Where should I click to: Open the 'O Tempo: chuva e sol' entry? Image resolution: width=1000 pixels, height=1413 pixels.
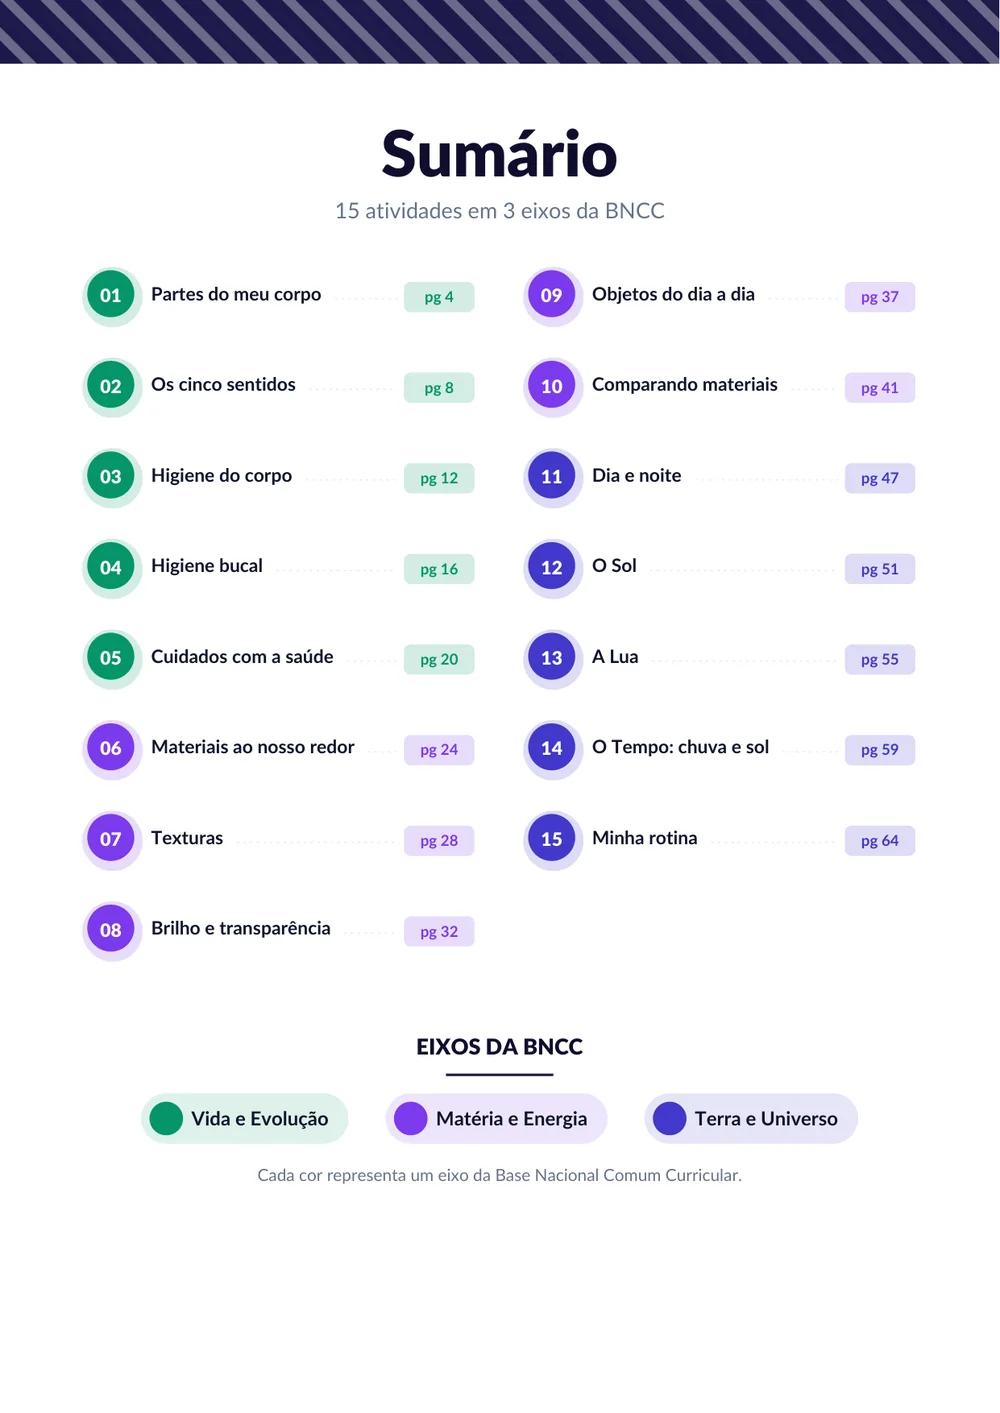pyautogui.click(x=681, y=747)
